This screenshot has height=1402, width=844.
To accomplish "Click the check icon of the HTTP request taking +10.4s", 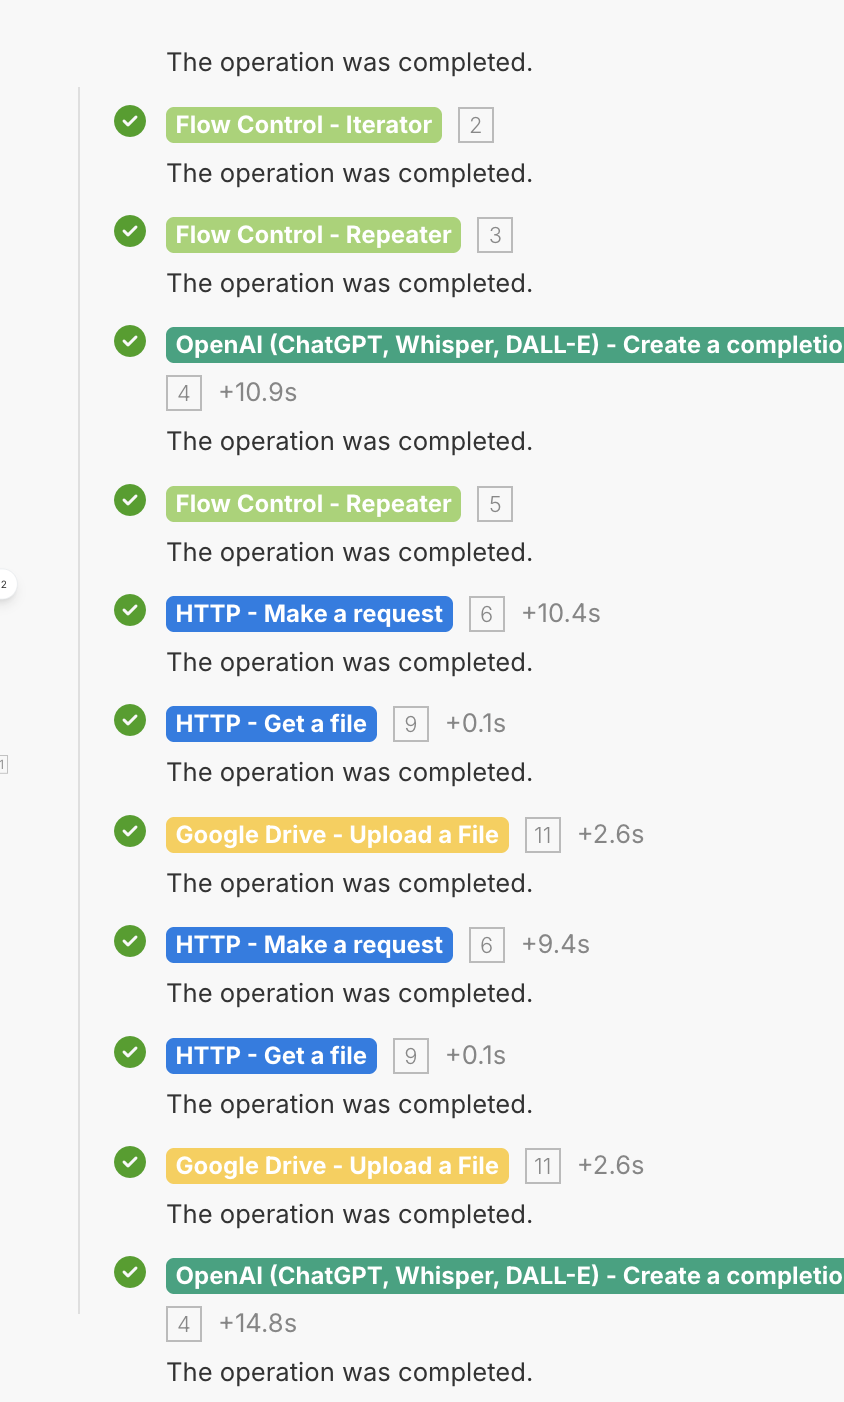I will click(130, 610).
